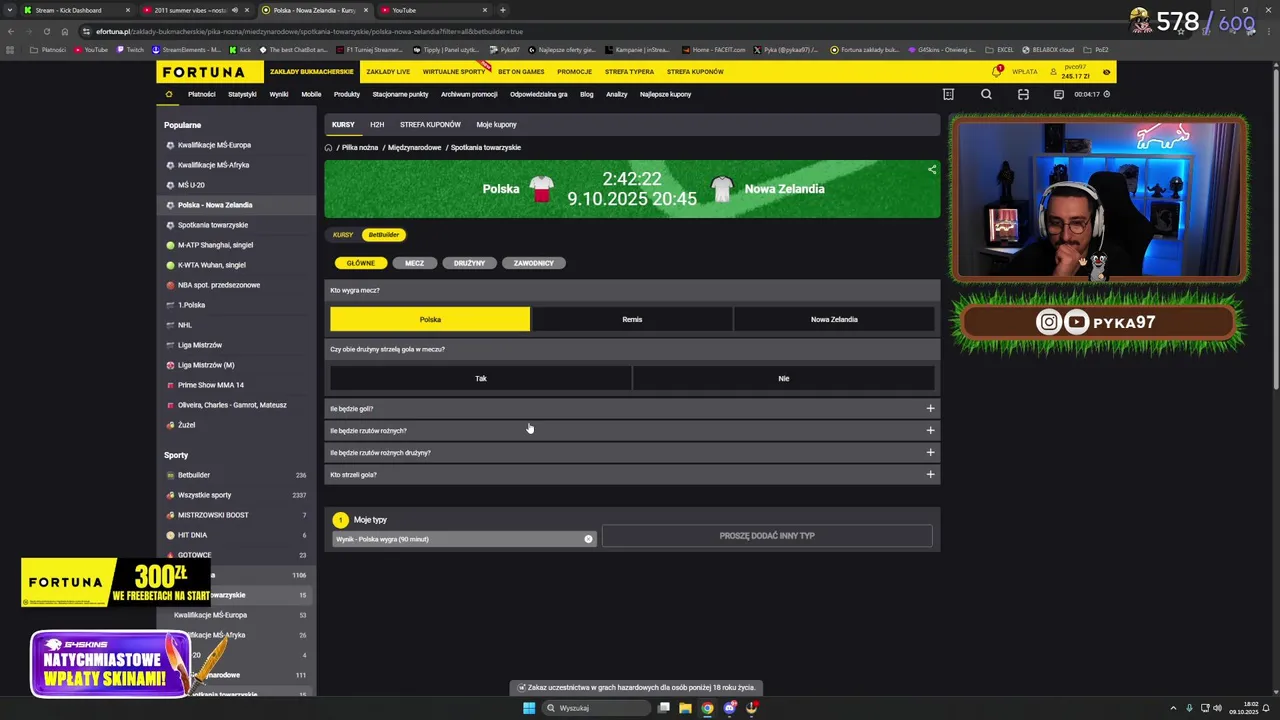
Task: Select the 'Nowa Zelandia' win outcome
Action: (834, 319)
